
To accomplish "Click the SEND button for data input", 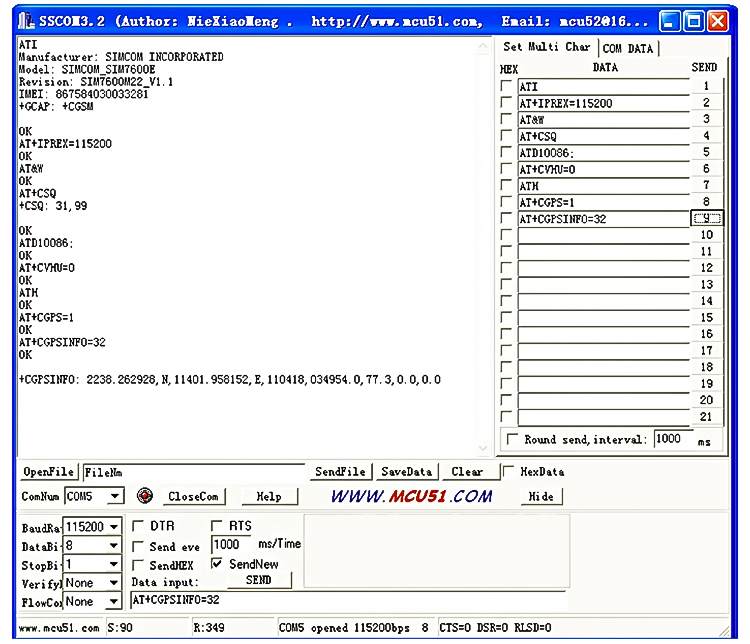I will (259, 580).
